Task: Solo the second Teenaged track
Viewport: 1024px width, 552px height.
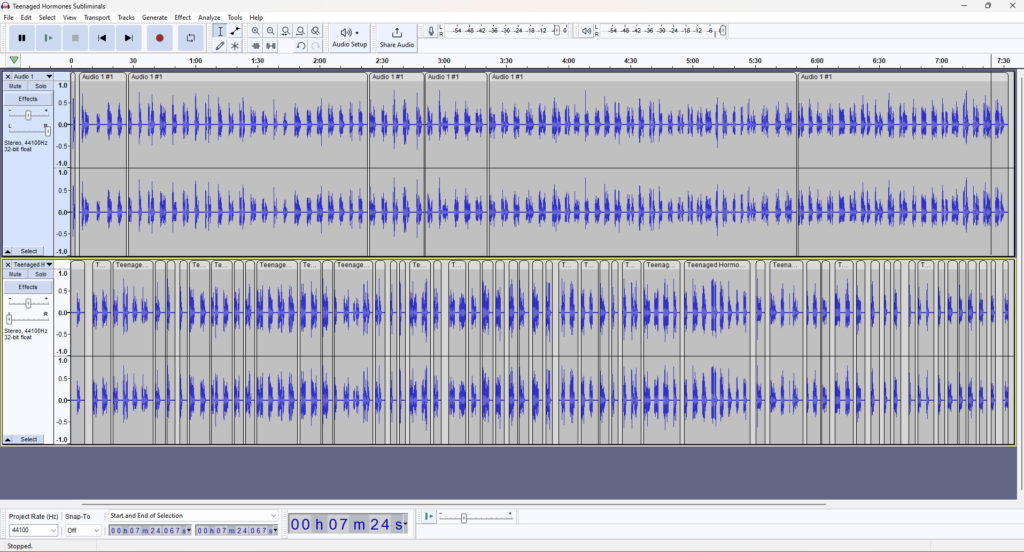Action: (40, 274)
